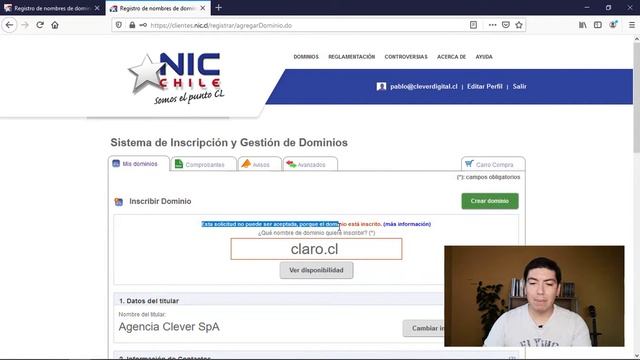Log out with the Salir link
The height and width of the screenshot is (360, 640).
pyautogui.click(x=520, y=87)
